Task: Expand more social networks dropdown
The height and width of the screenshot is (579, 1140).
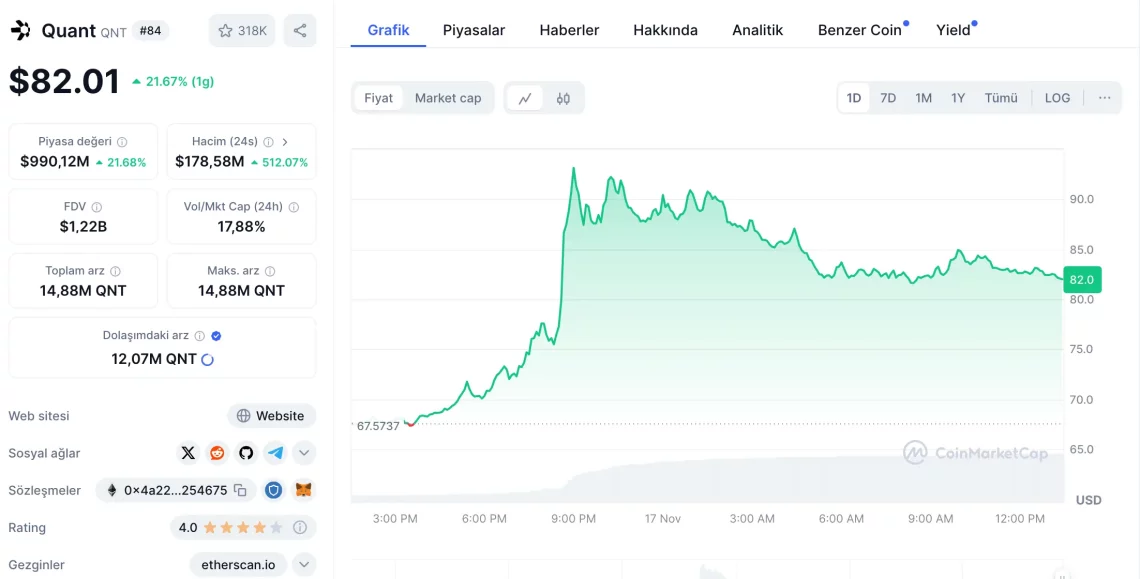Action: click(x=304, y=453)
